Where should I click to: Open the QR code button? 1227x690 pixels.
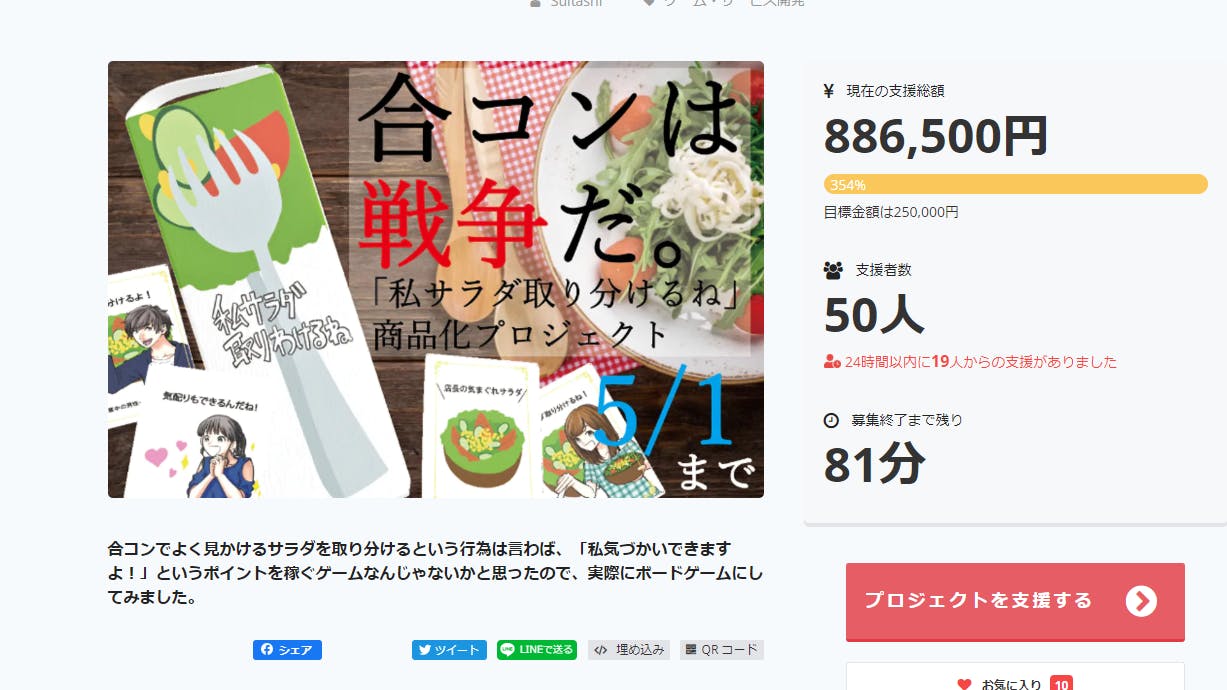[722, 650]
